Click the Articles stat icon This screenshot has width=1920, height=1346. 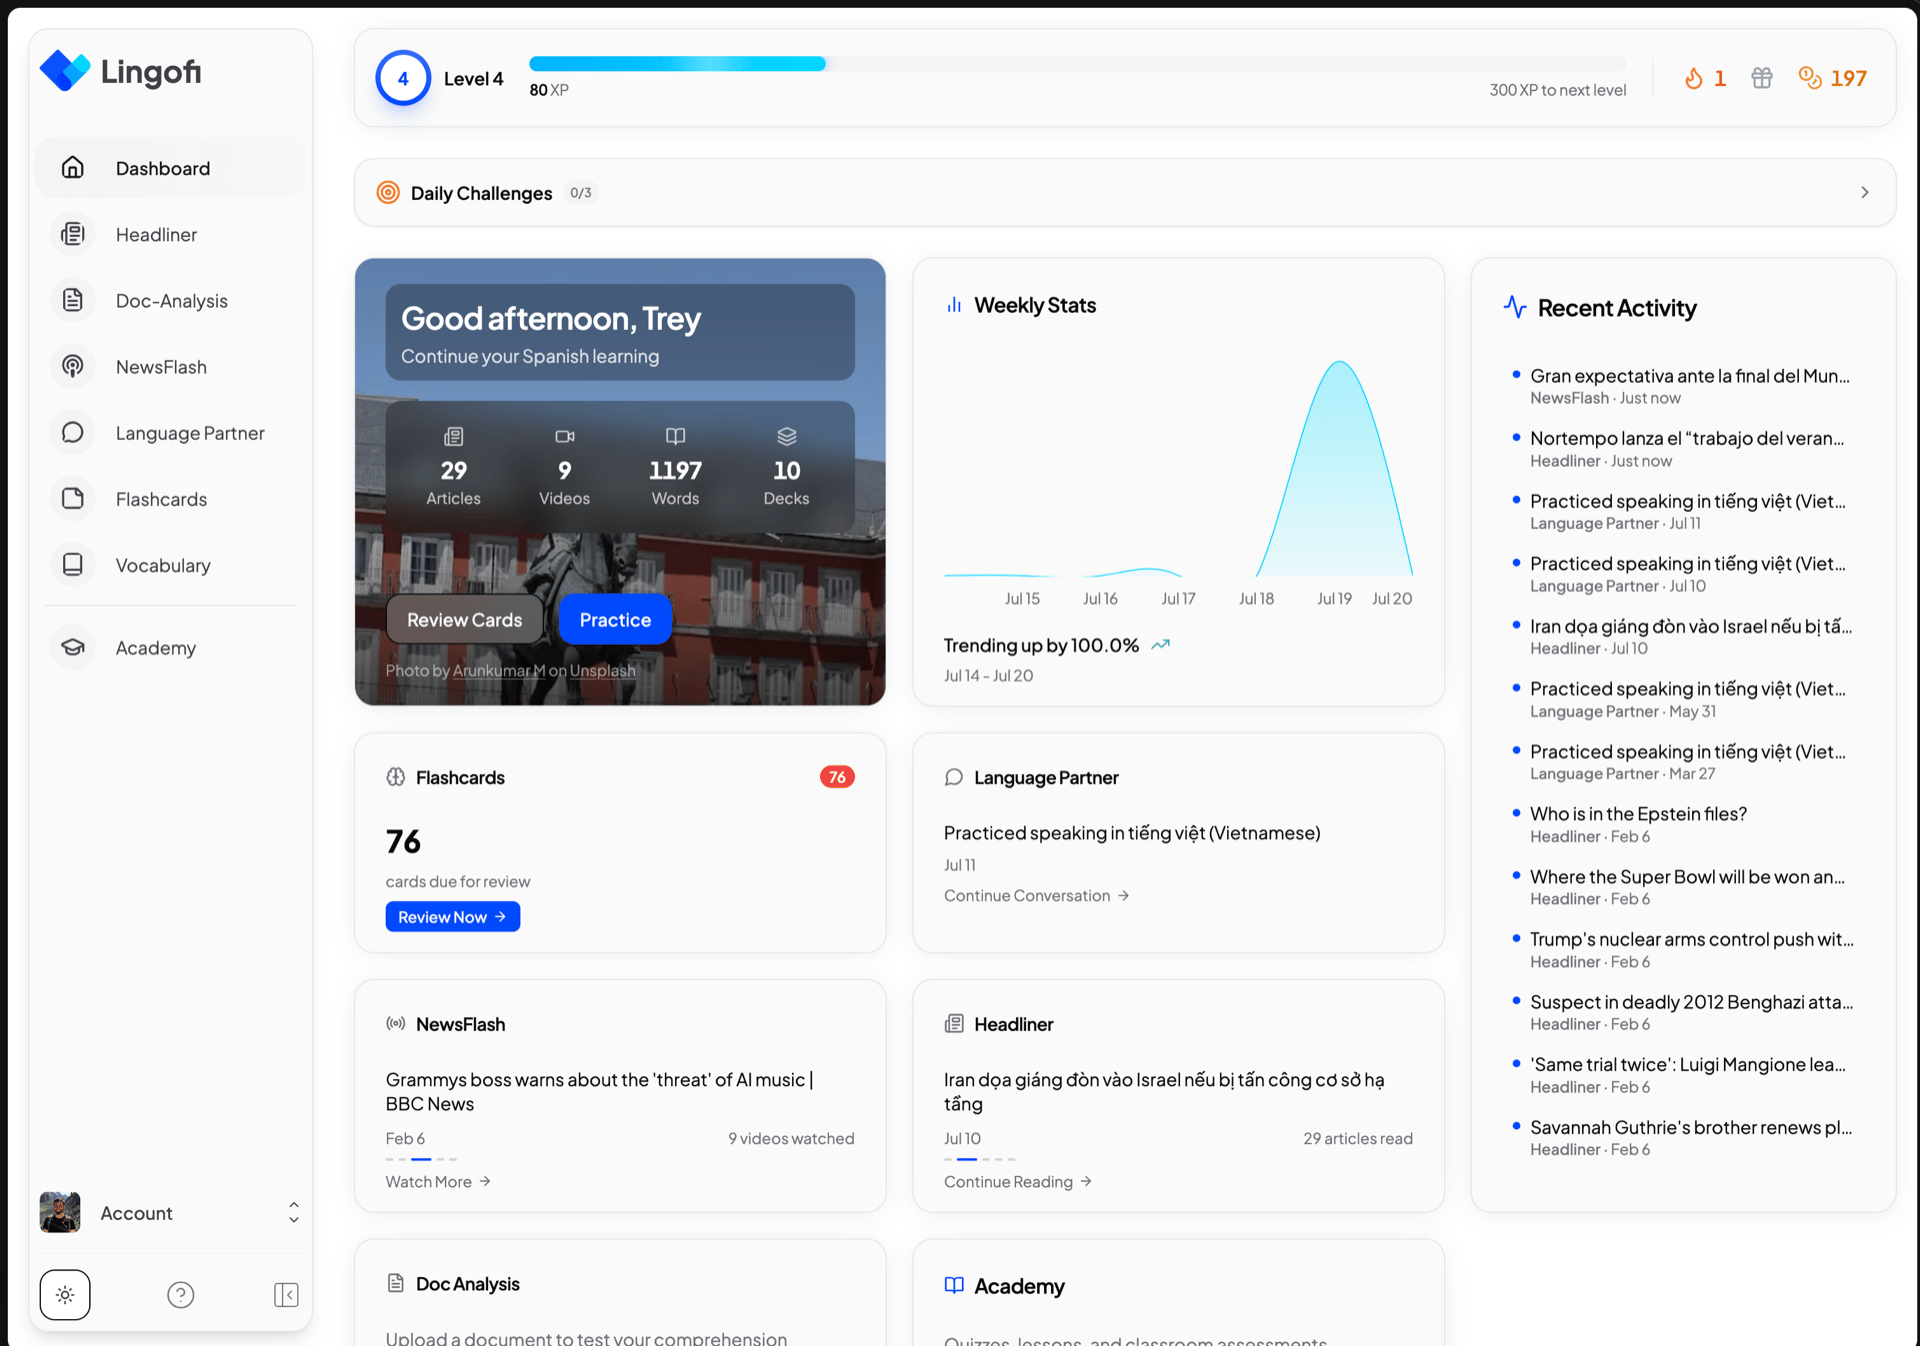[x=453, y=436]
